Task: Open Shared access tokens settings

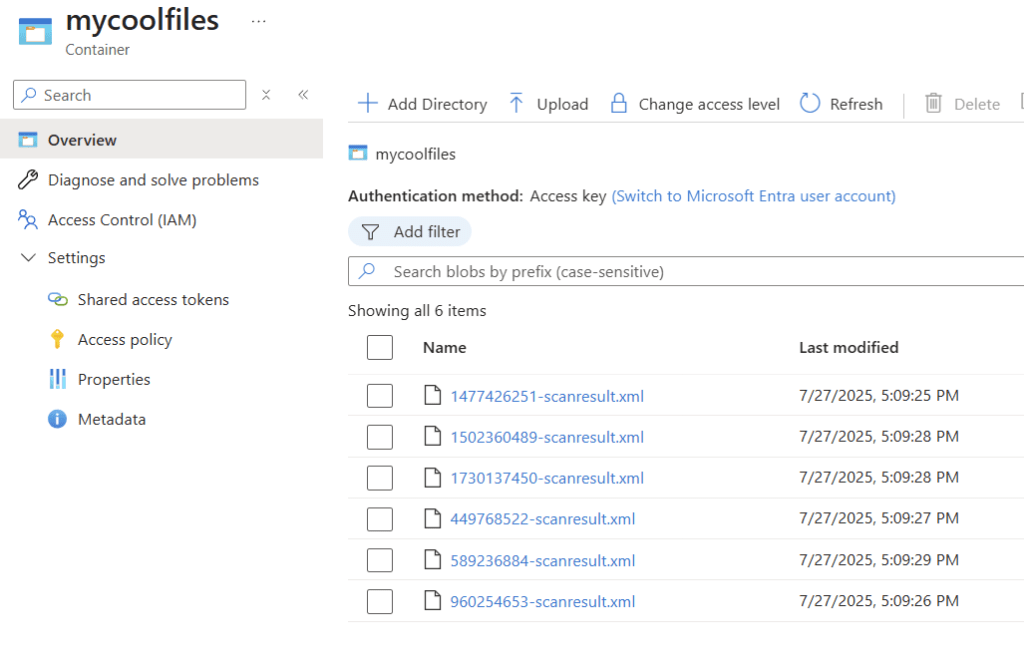Action: (x=153, y=300)
